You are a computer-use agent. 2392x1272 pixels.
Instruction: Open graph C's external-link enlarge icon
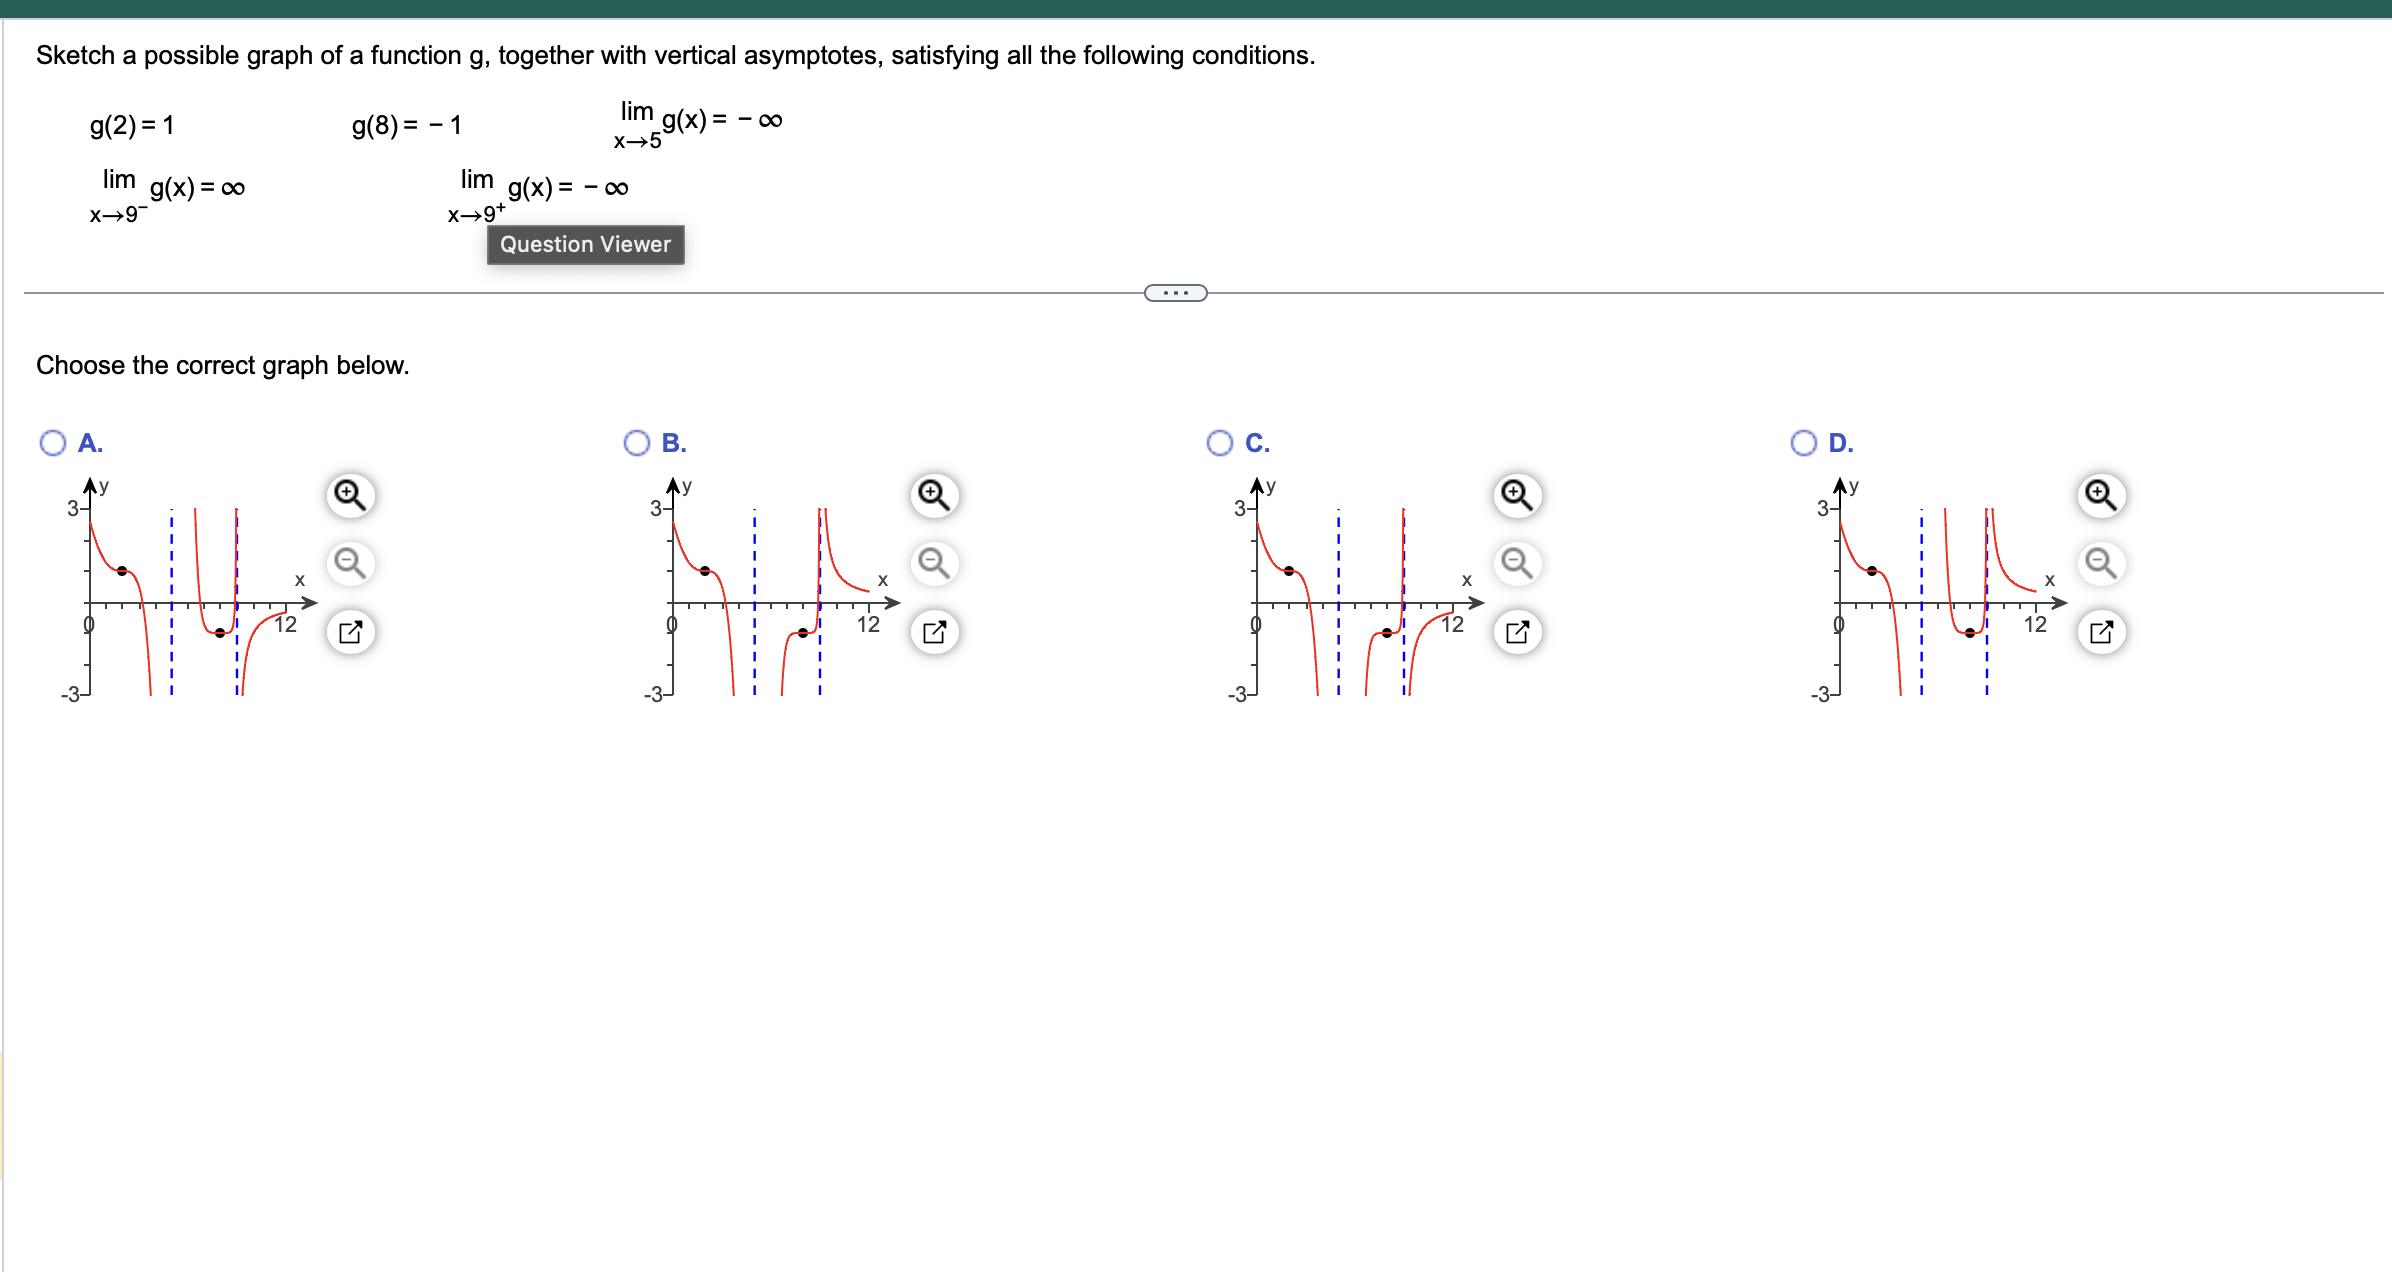point(1516,631)
